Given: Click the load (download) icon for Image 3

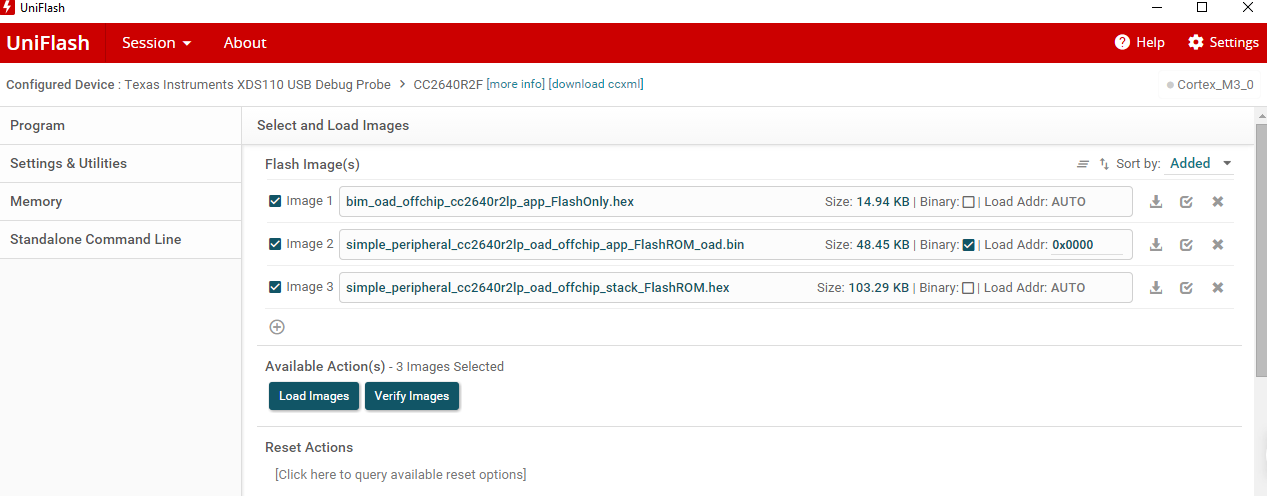Looking at the screenshot, I should pyautogui.click(x=1156, y=288).
